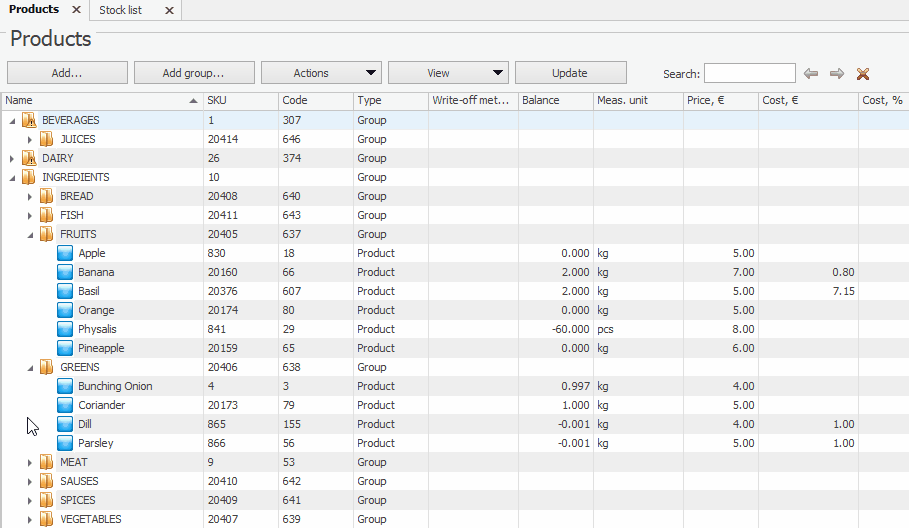Close the Stock list tab
909x528 pixels.
[169, 10]
